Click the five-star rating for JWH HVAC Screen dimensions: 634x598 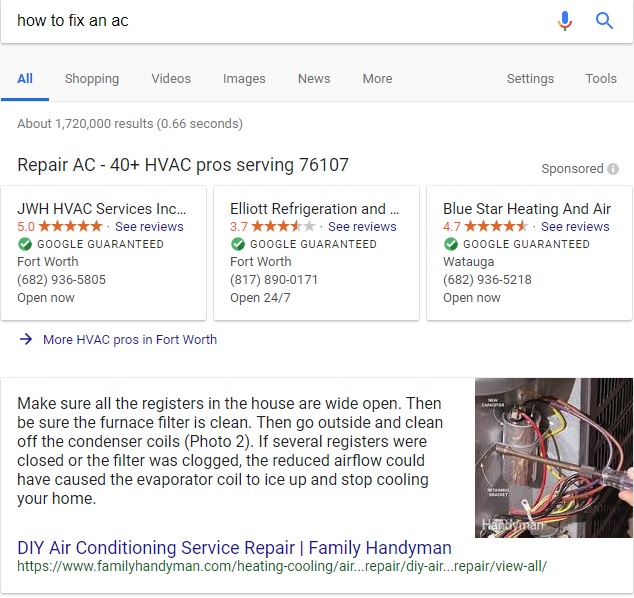click(70, 226)
